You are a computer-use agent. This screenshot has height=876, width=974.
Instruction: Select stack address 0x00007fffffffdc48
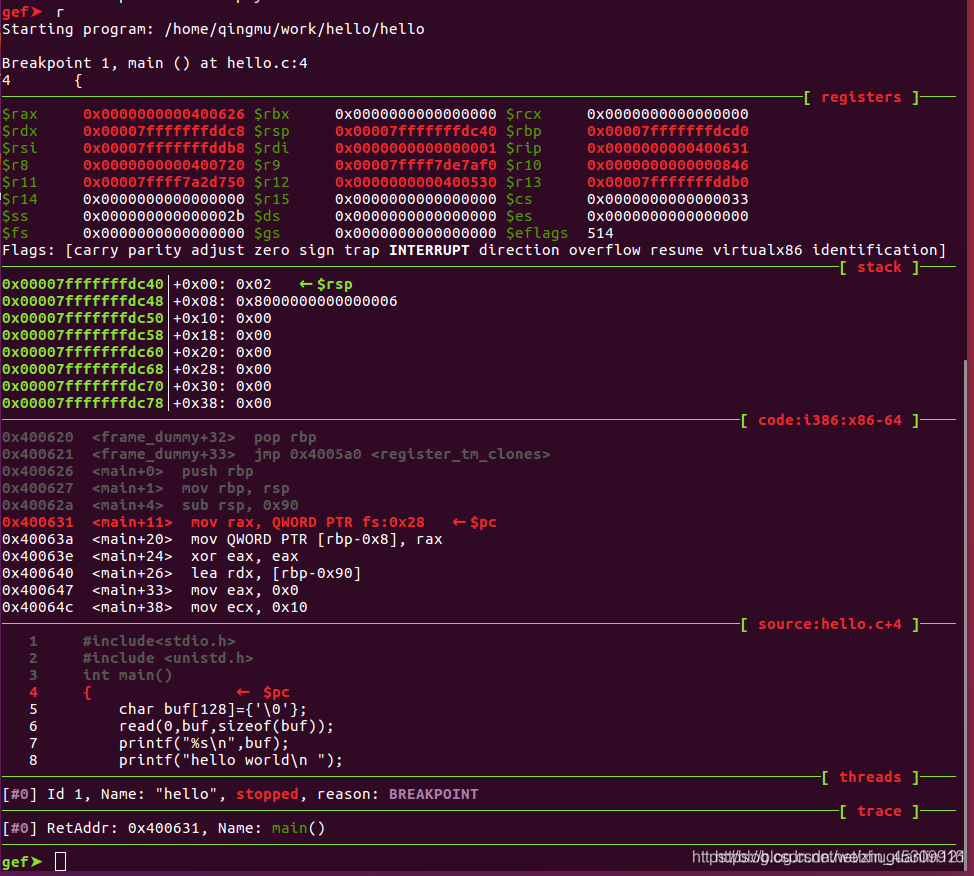[83, 301]
